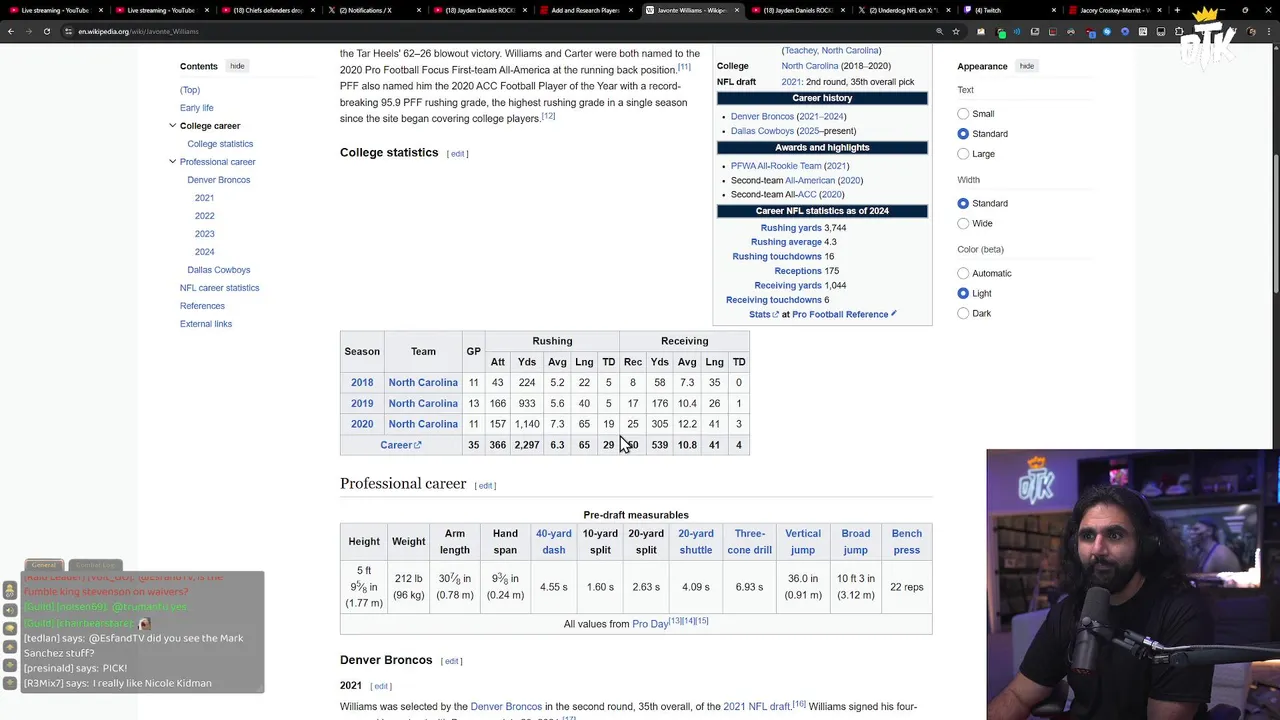Go back using the browser back arrow

[10, 31]
